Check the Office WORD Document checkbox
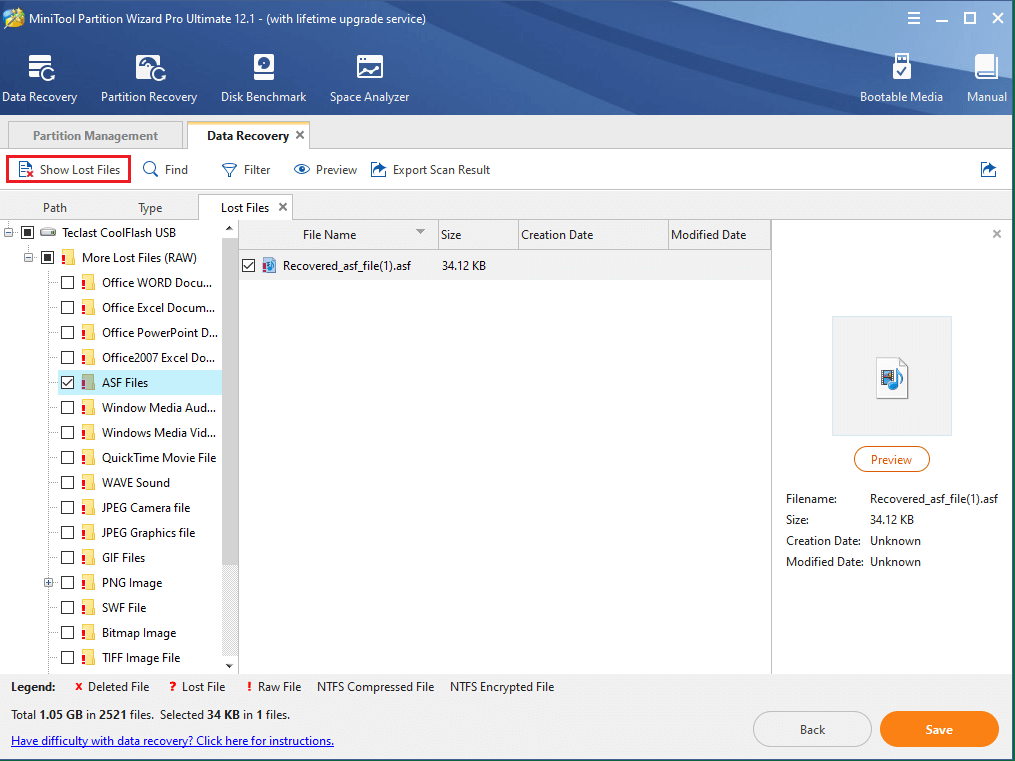This screenshot has height=761, width=1015. point(67,283)
